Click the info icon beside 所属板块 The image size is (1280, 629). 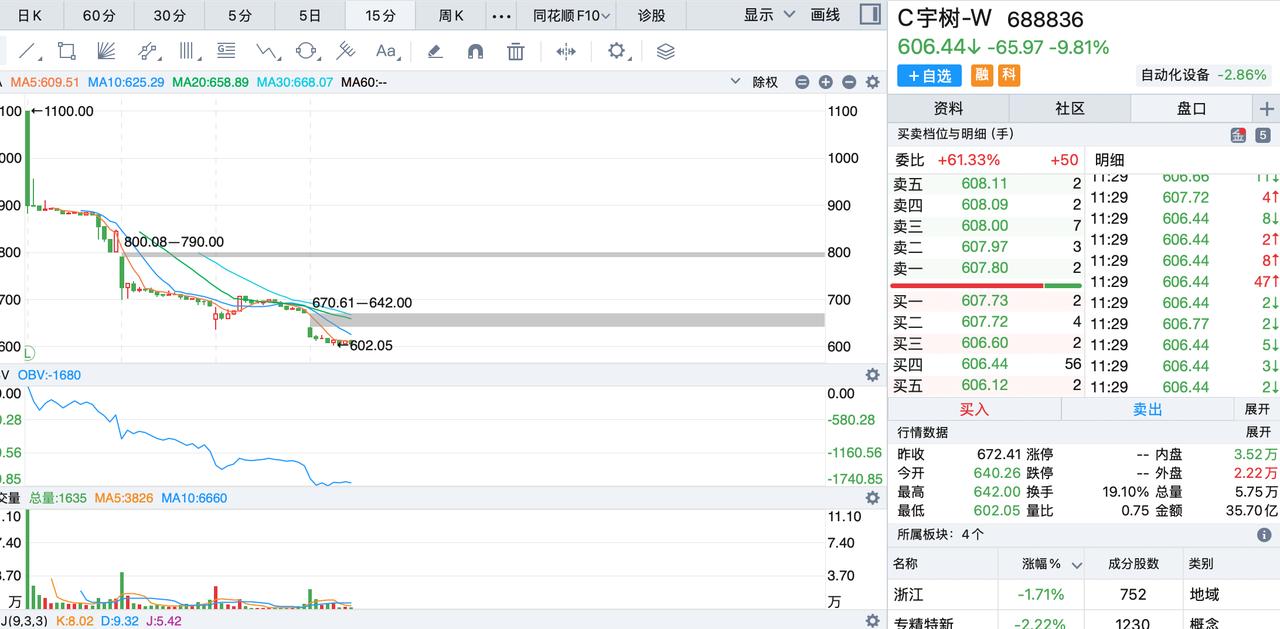(x=1264, y=535)
